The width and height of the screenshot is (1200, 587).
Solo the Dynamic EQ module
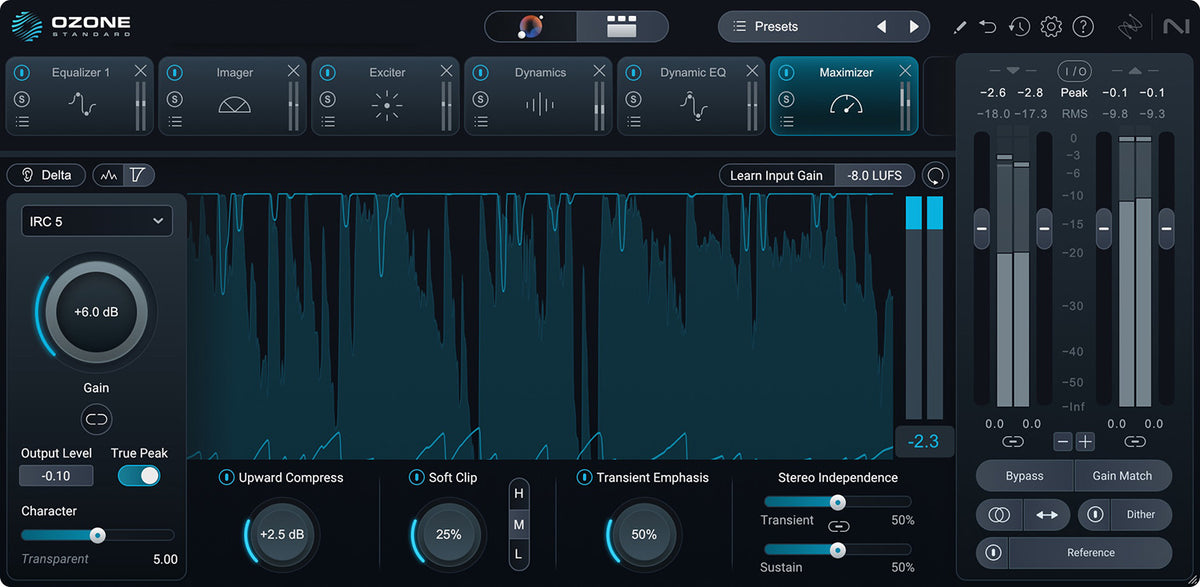(634, 99)
